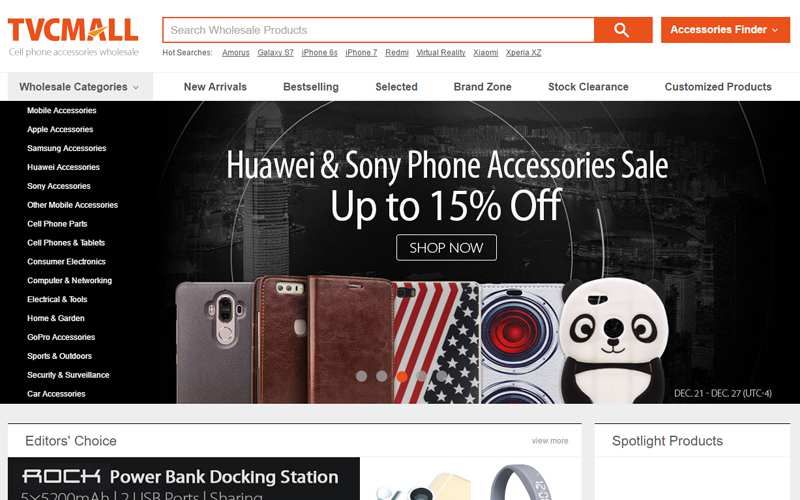The height and width of the screenshot is (500, 800).
Task: Open the ROCK Power Bank Docking Station banner
Action: click(x=184, y=479)
